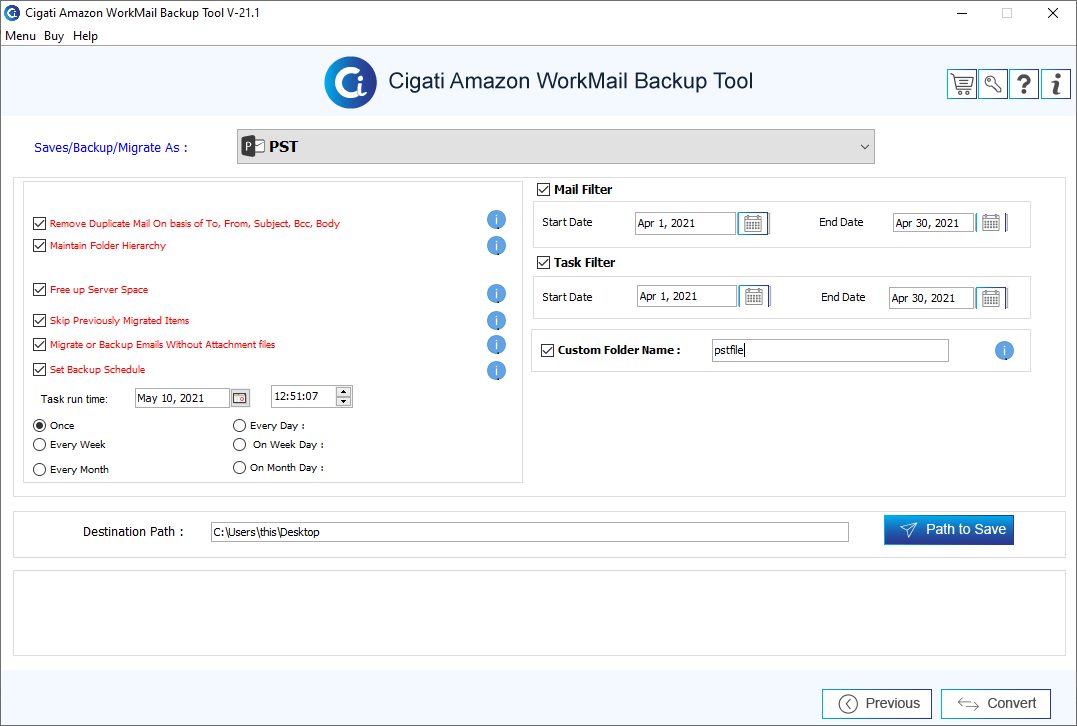Expand the PST save format dropdown
Viewport: 1077px width, 726px height.
(556, 146)
